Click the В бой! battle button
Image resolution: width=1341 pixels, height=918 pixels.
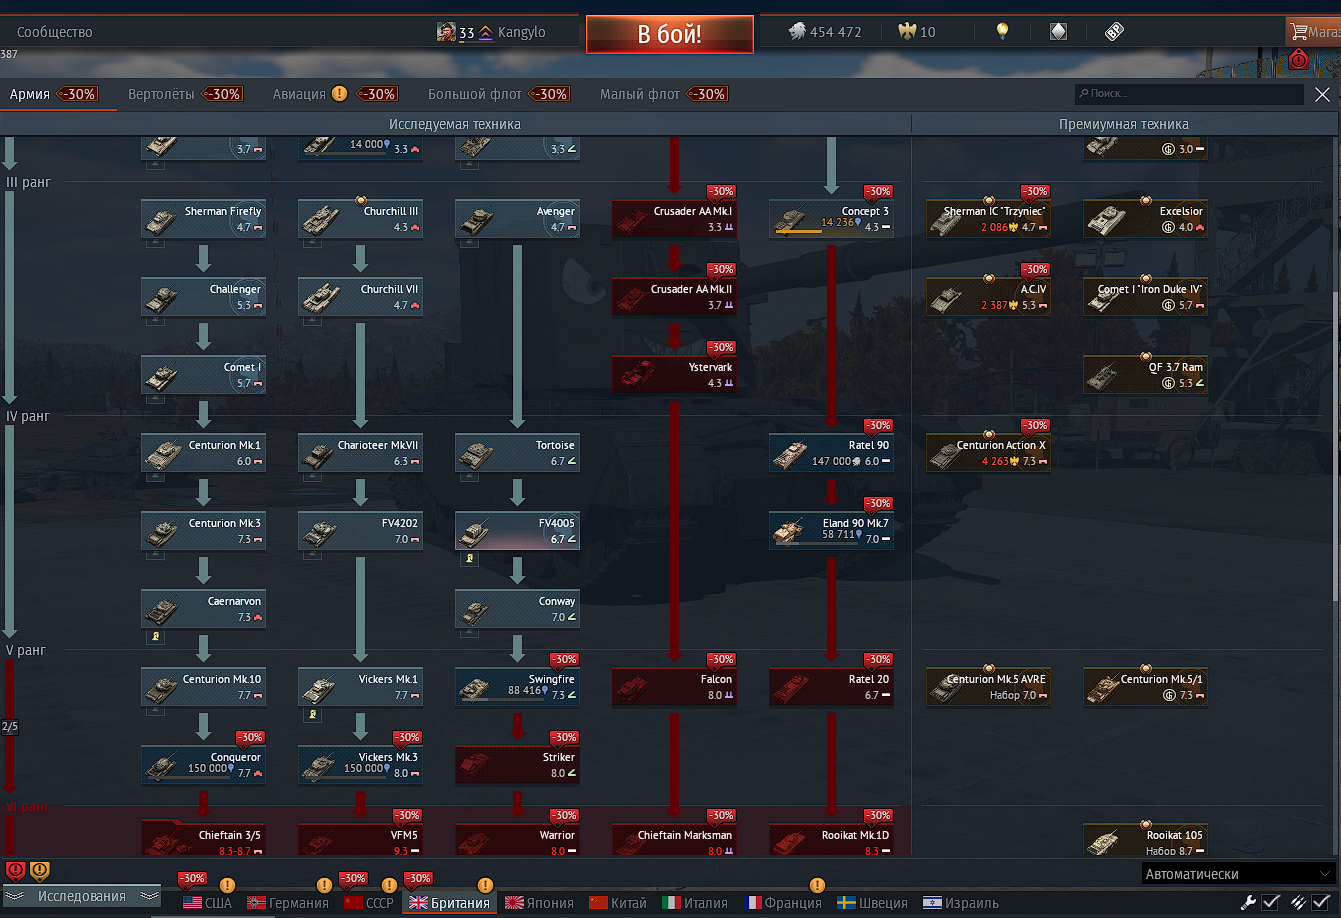click(x=670, y=34)
